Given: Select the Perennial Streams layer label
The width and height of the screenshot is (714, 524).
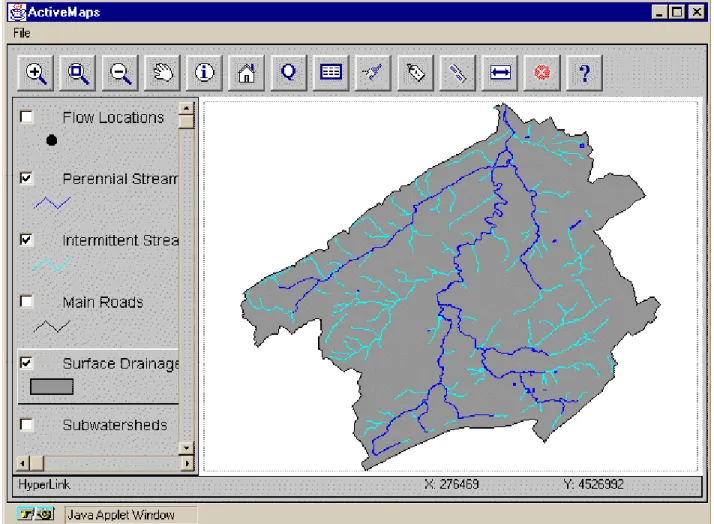Looking at the screenshot, I should pos(120,179).
